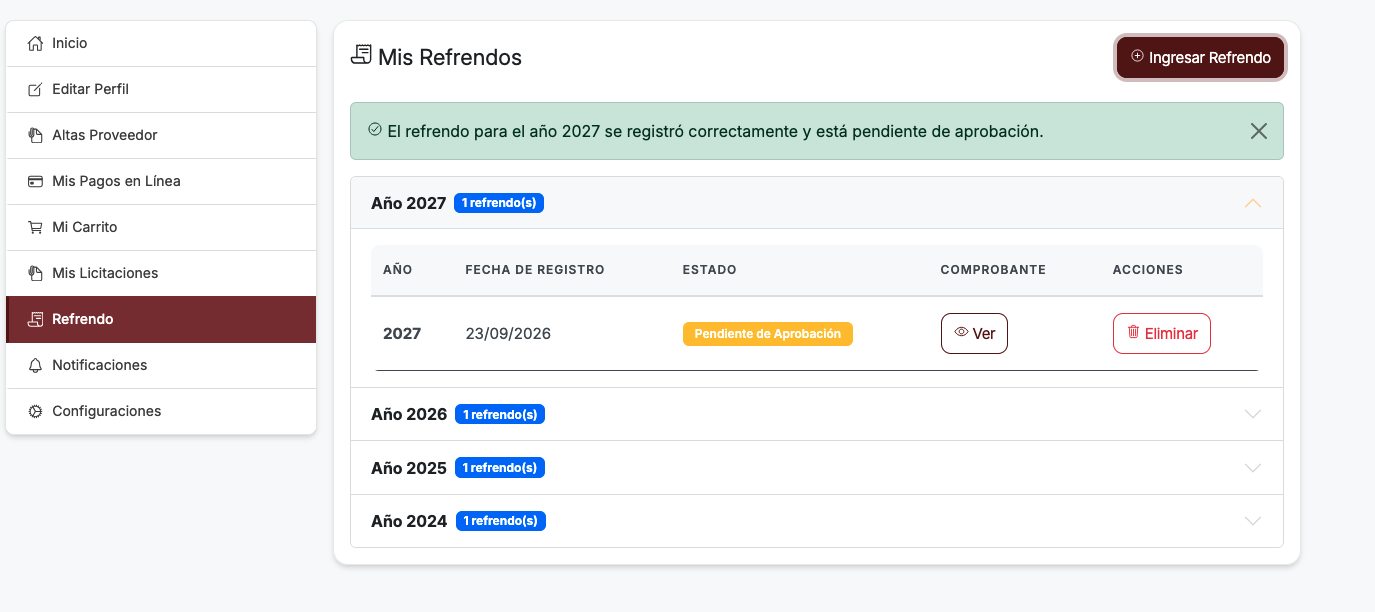Screen dimensions: 1375x612
Task: Dismiss the success alert with the X
Action: (1259, 131)
